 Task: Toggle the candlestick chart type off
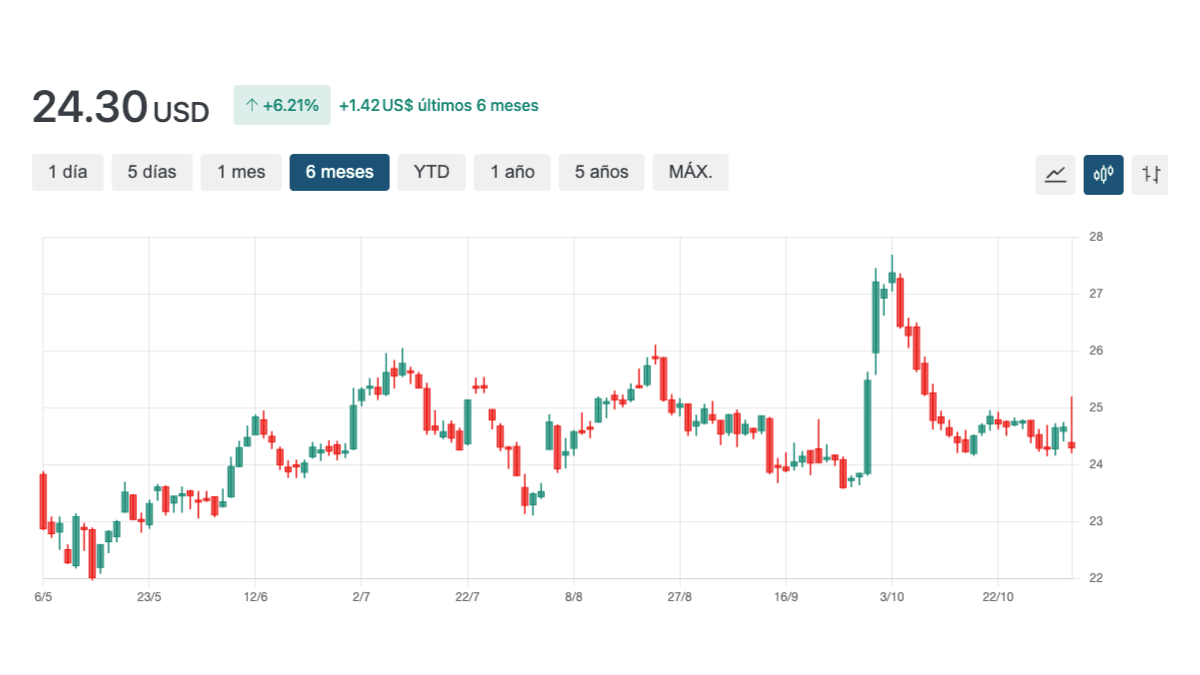tap(1103, 172)
